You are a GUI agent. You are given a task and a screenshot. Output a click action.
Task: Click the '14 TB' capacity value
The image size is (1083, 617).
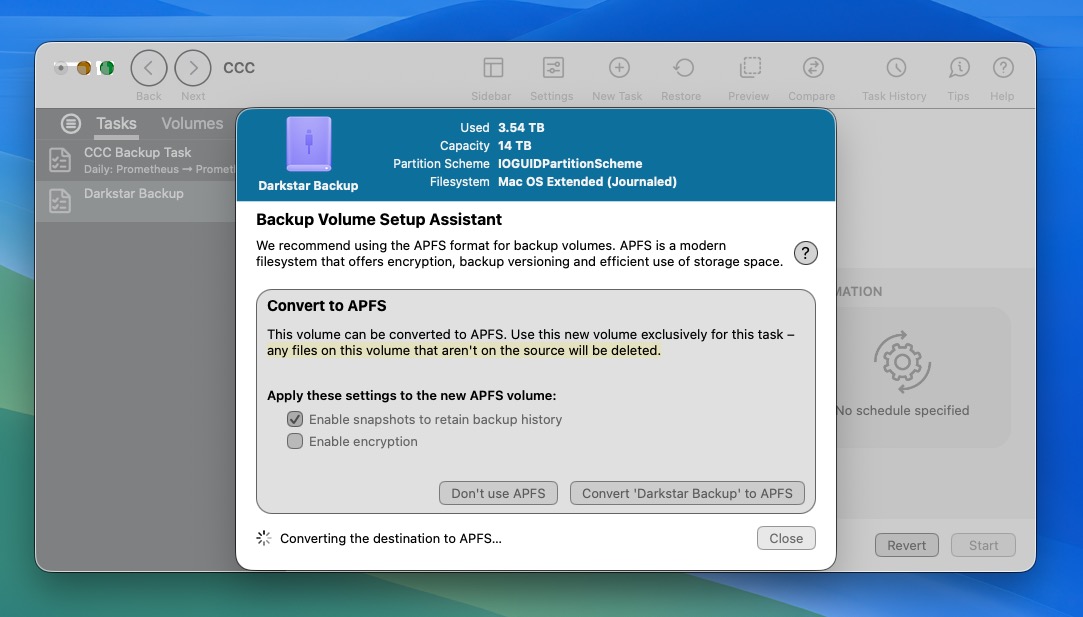tap(515, 146)
